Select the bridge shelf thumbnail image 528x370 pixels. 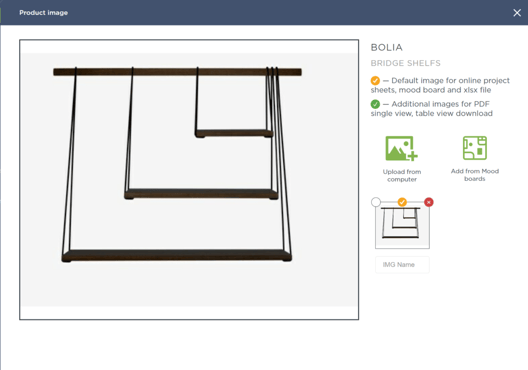point(402,225)
